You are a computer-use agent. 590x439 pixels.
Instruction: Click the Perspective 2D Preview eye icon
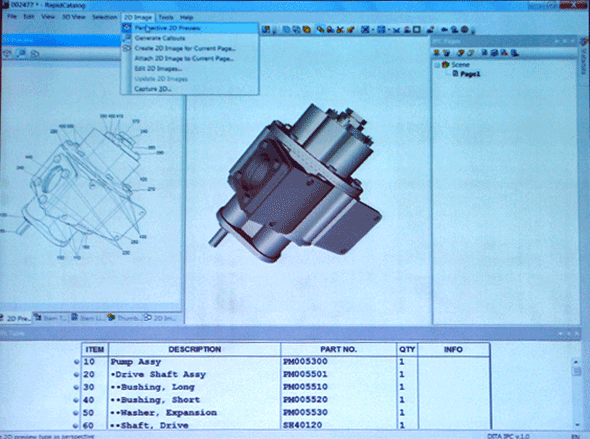tap(127, 28)
